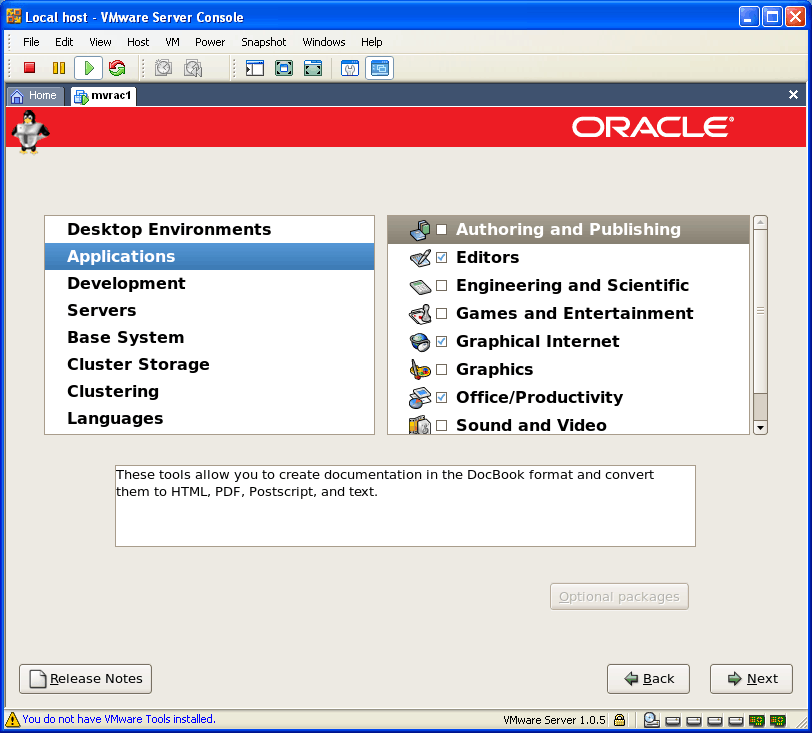The image size is (812, 733).
Task: Uncheck the Editors checkbox
Action: pos(441,258)
